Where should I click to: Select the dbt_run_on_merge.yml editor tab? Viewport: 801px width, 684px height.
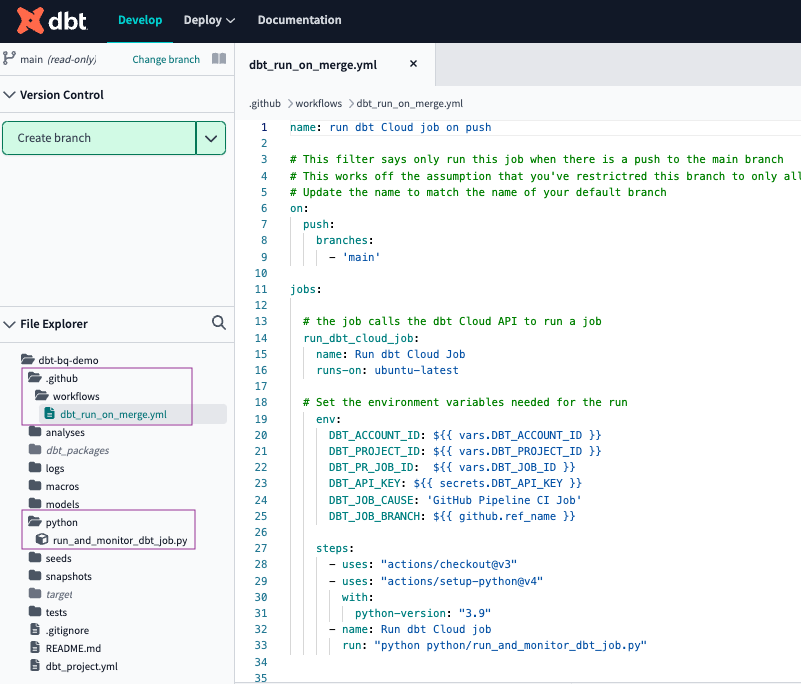pyautogui.click(x=313, y=65)
